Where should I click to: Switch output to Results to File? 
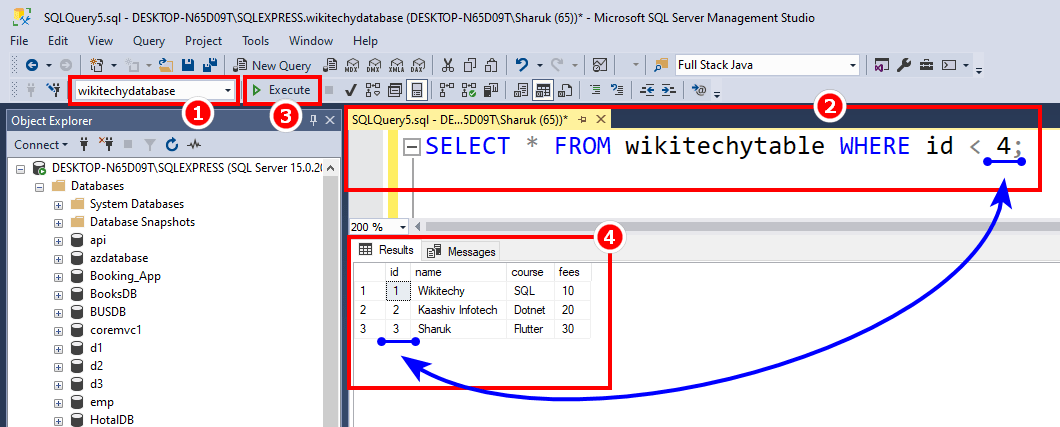tap(566, 90)
